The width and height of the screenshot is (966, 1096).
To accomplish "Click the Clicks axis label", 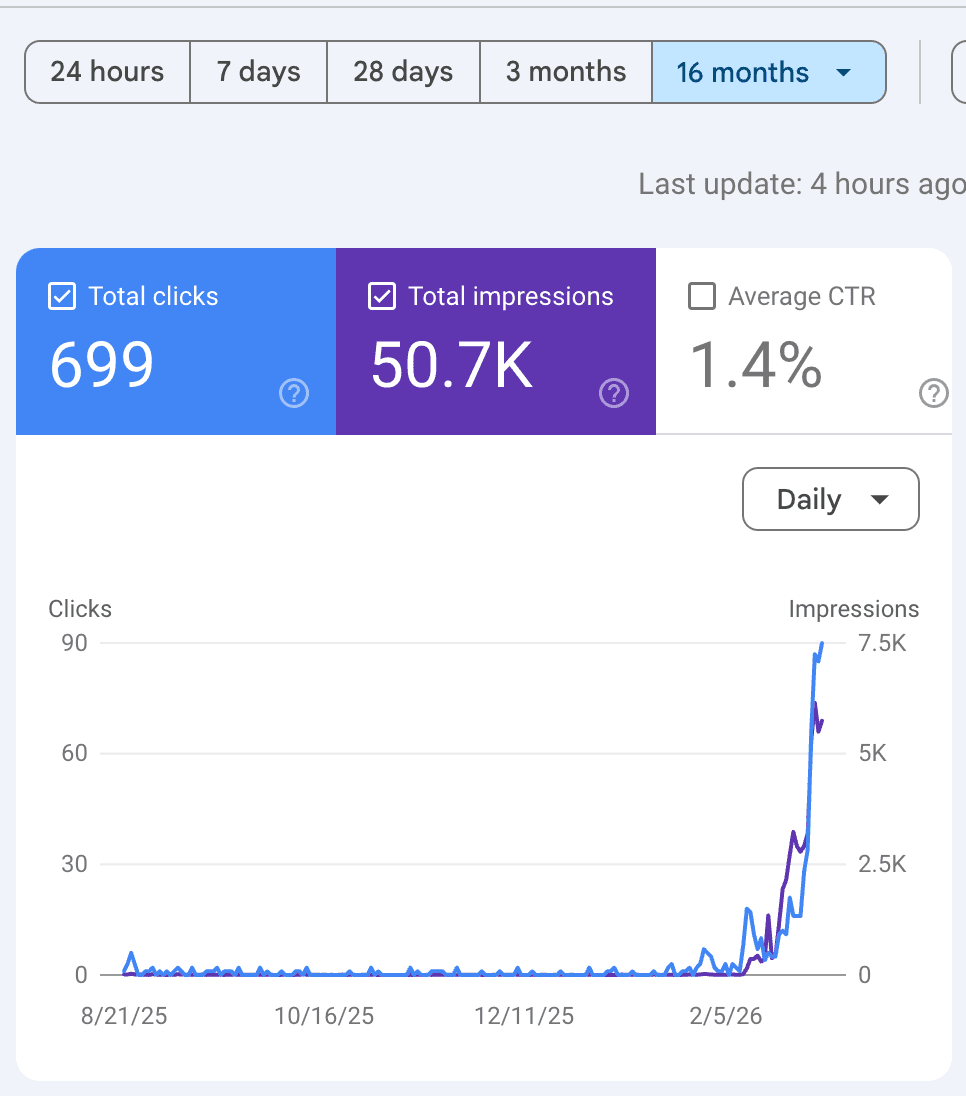I will click(79, 608).
